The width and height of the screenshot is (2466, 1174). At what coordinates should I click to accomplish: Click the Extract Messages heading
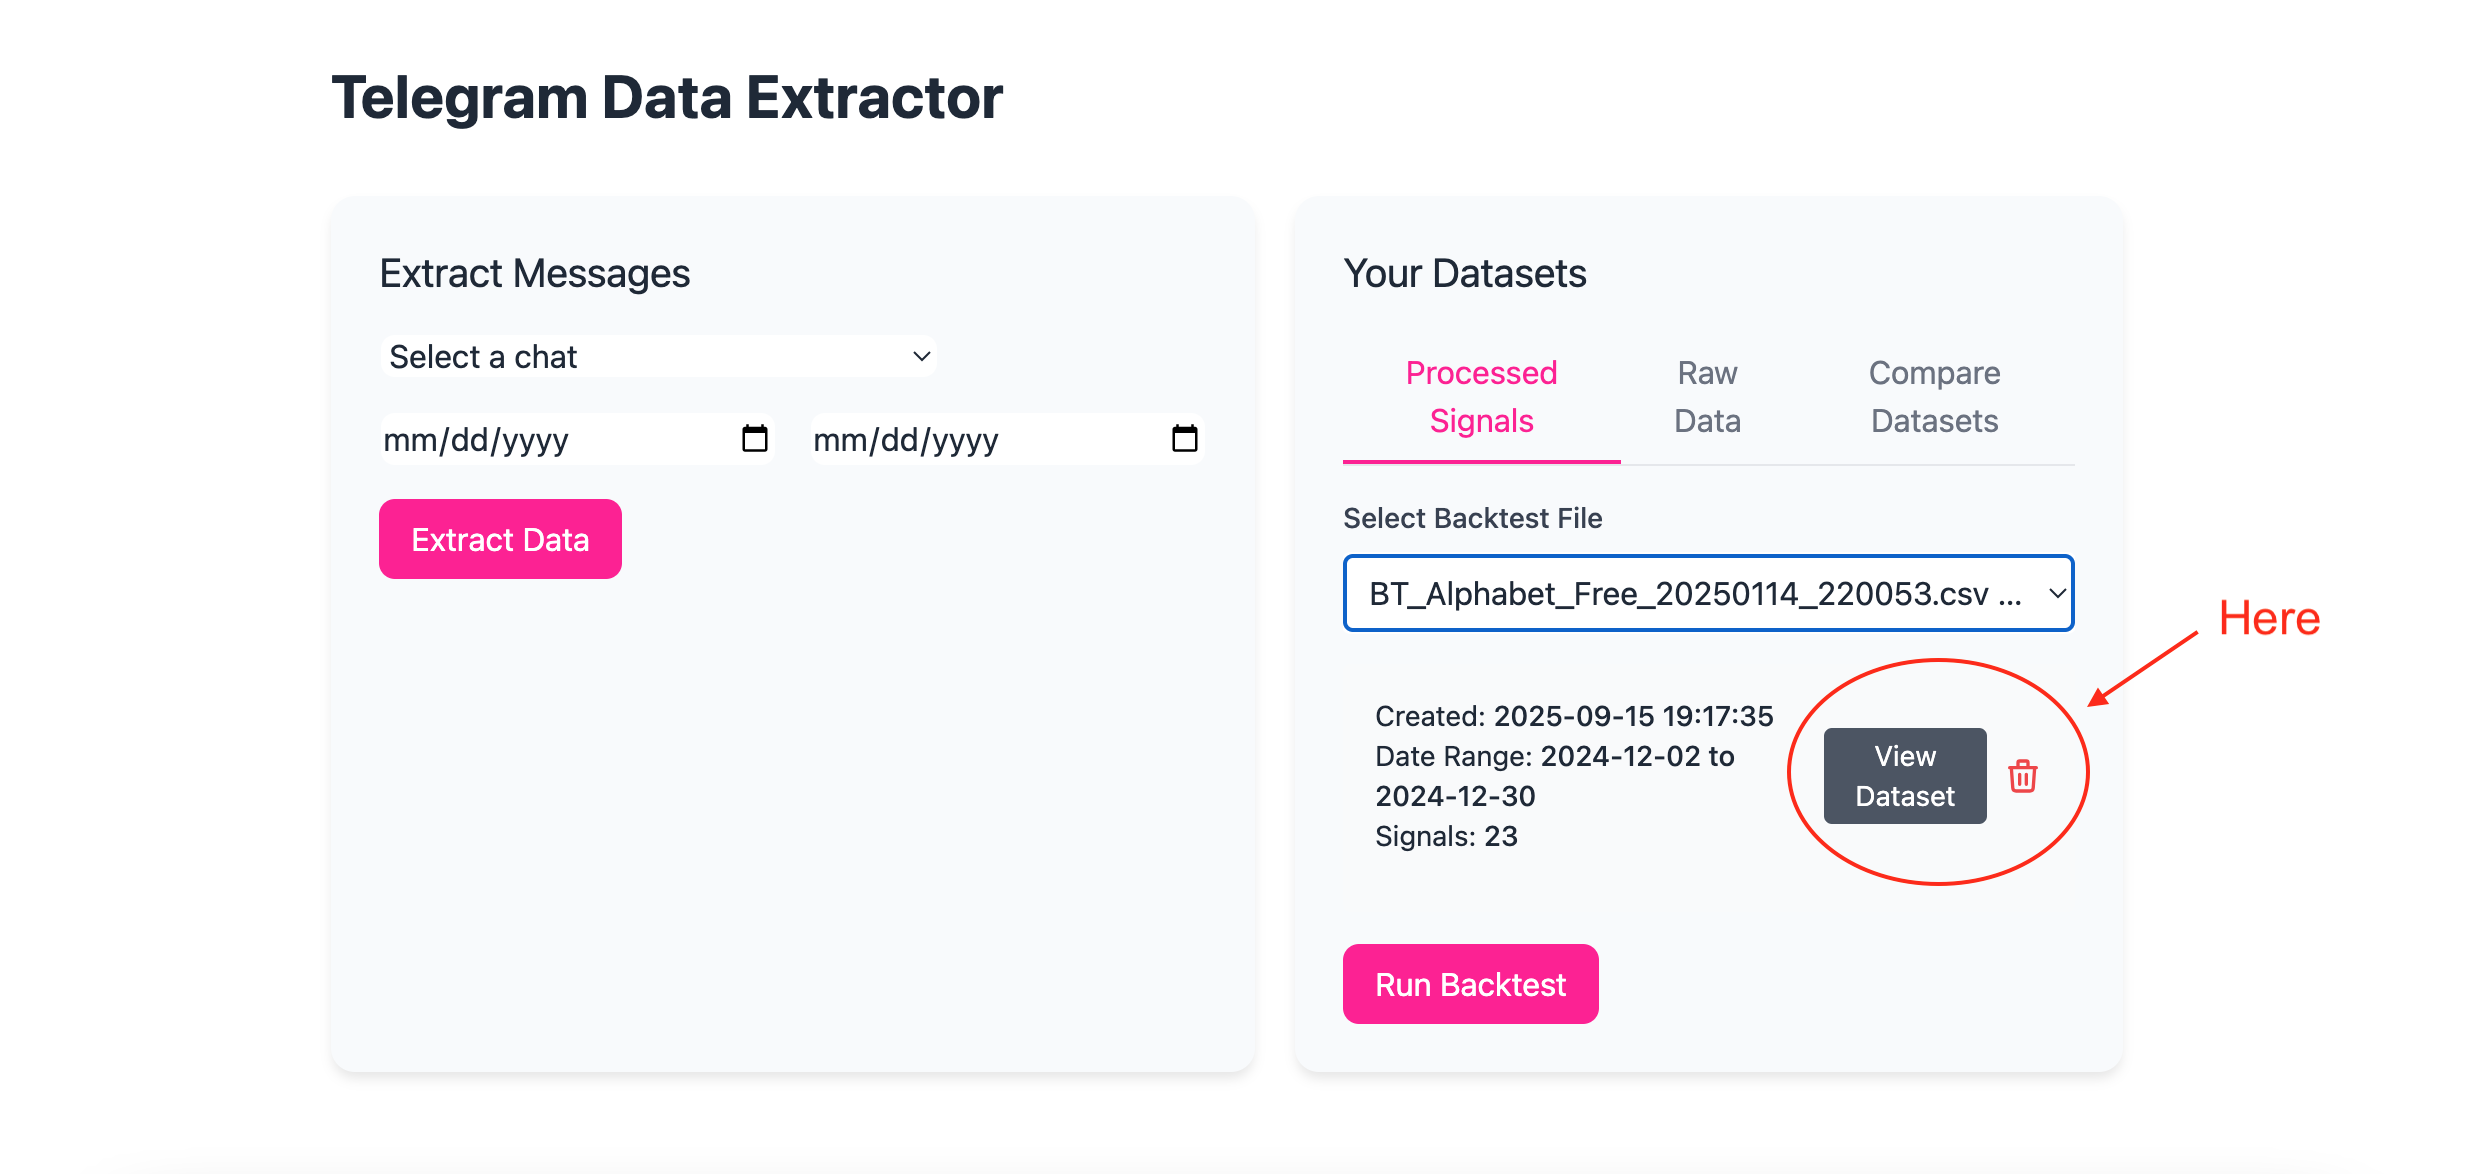point(535,274)
